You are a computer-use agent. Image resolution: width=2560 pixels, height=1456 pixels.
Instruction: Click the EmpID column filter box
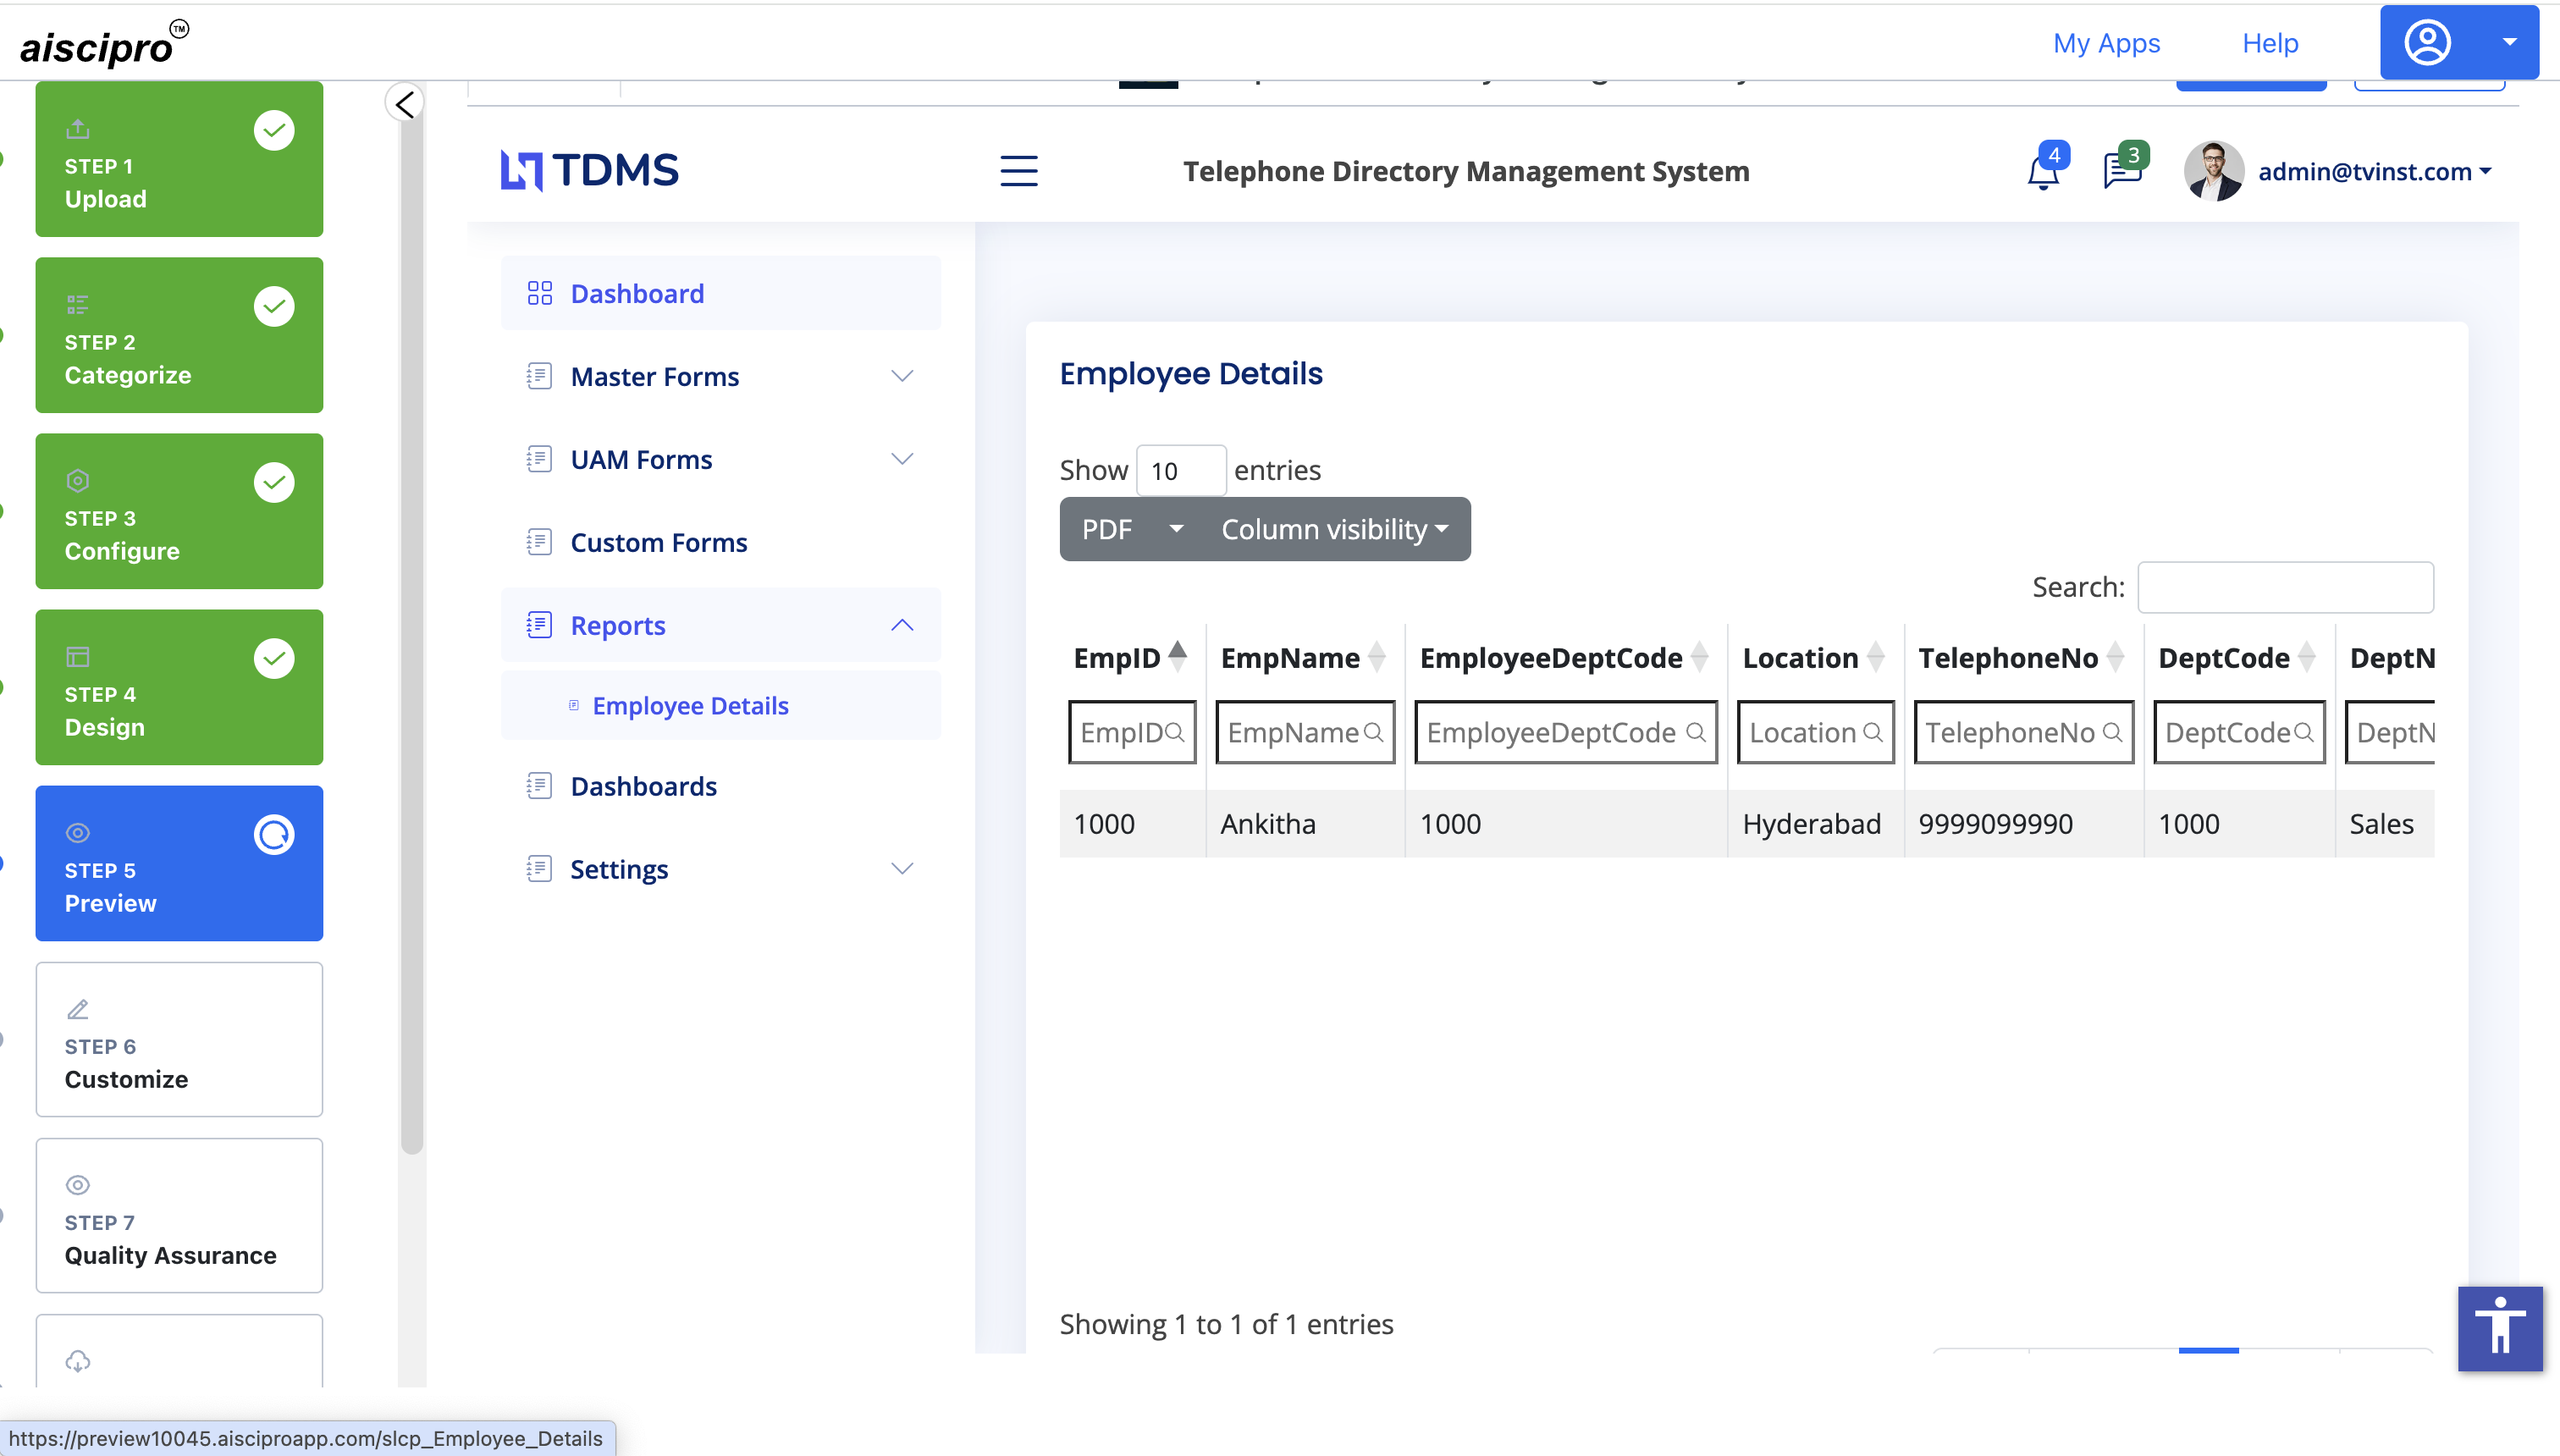click(x=1132, y=732)
